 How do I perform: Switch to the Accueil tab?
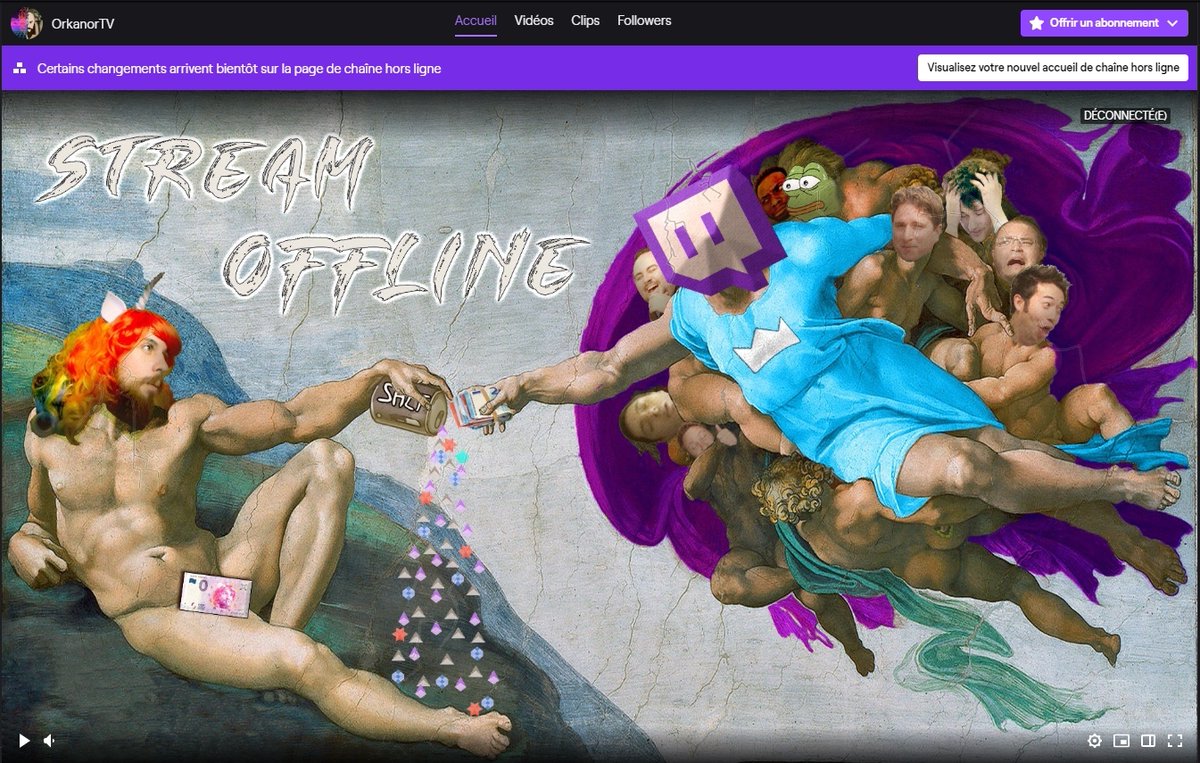tap(476, 21)
